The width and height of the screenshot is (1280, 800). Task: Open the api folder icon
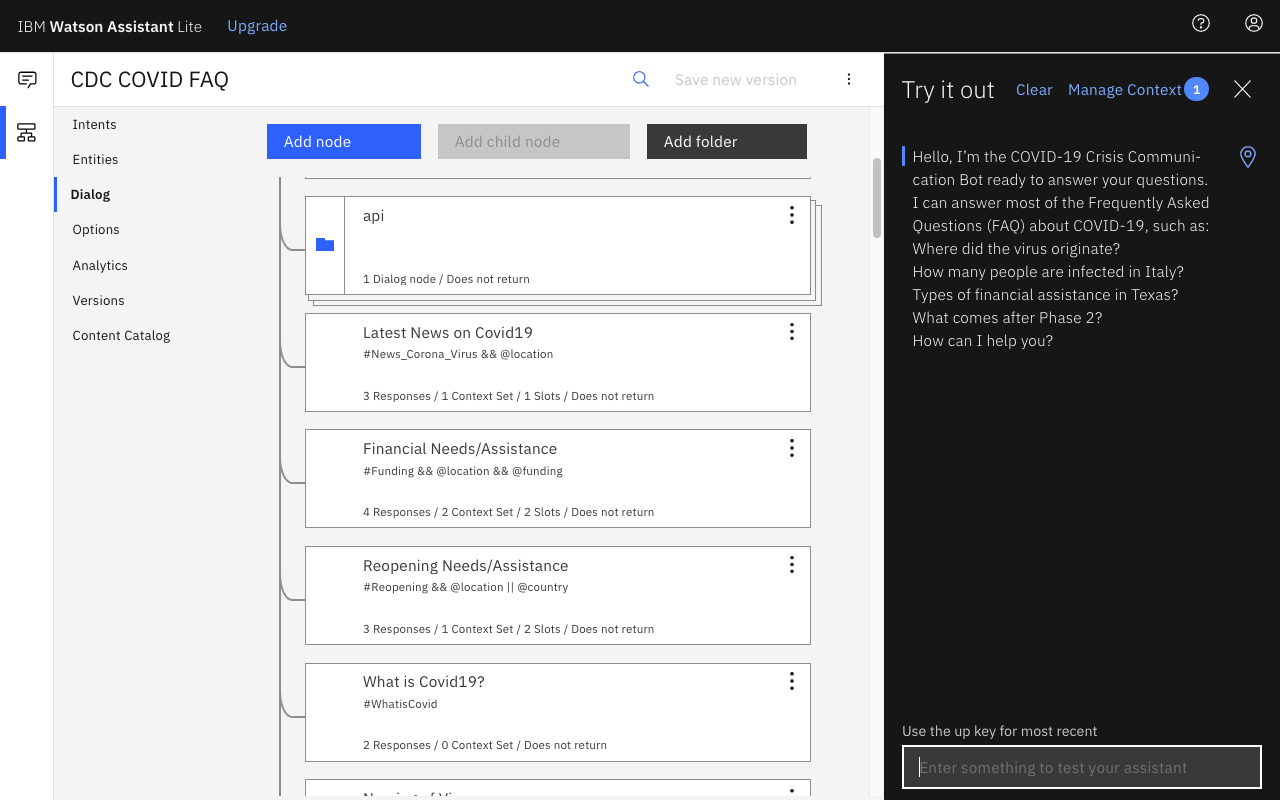point(325,244)
